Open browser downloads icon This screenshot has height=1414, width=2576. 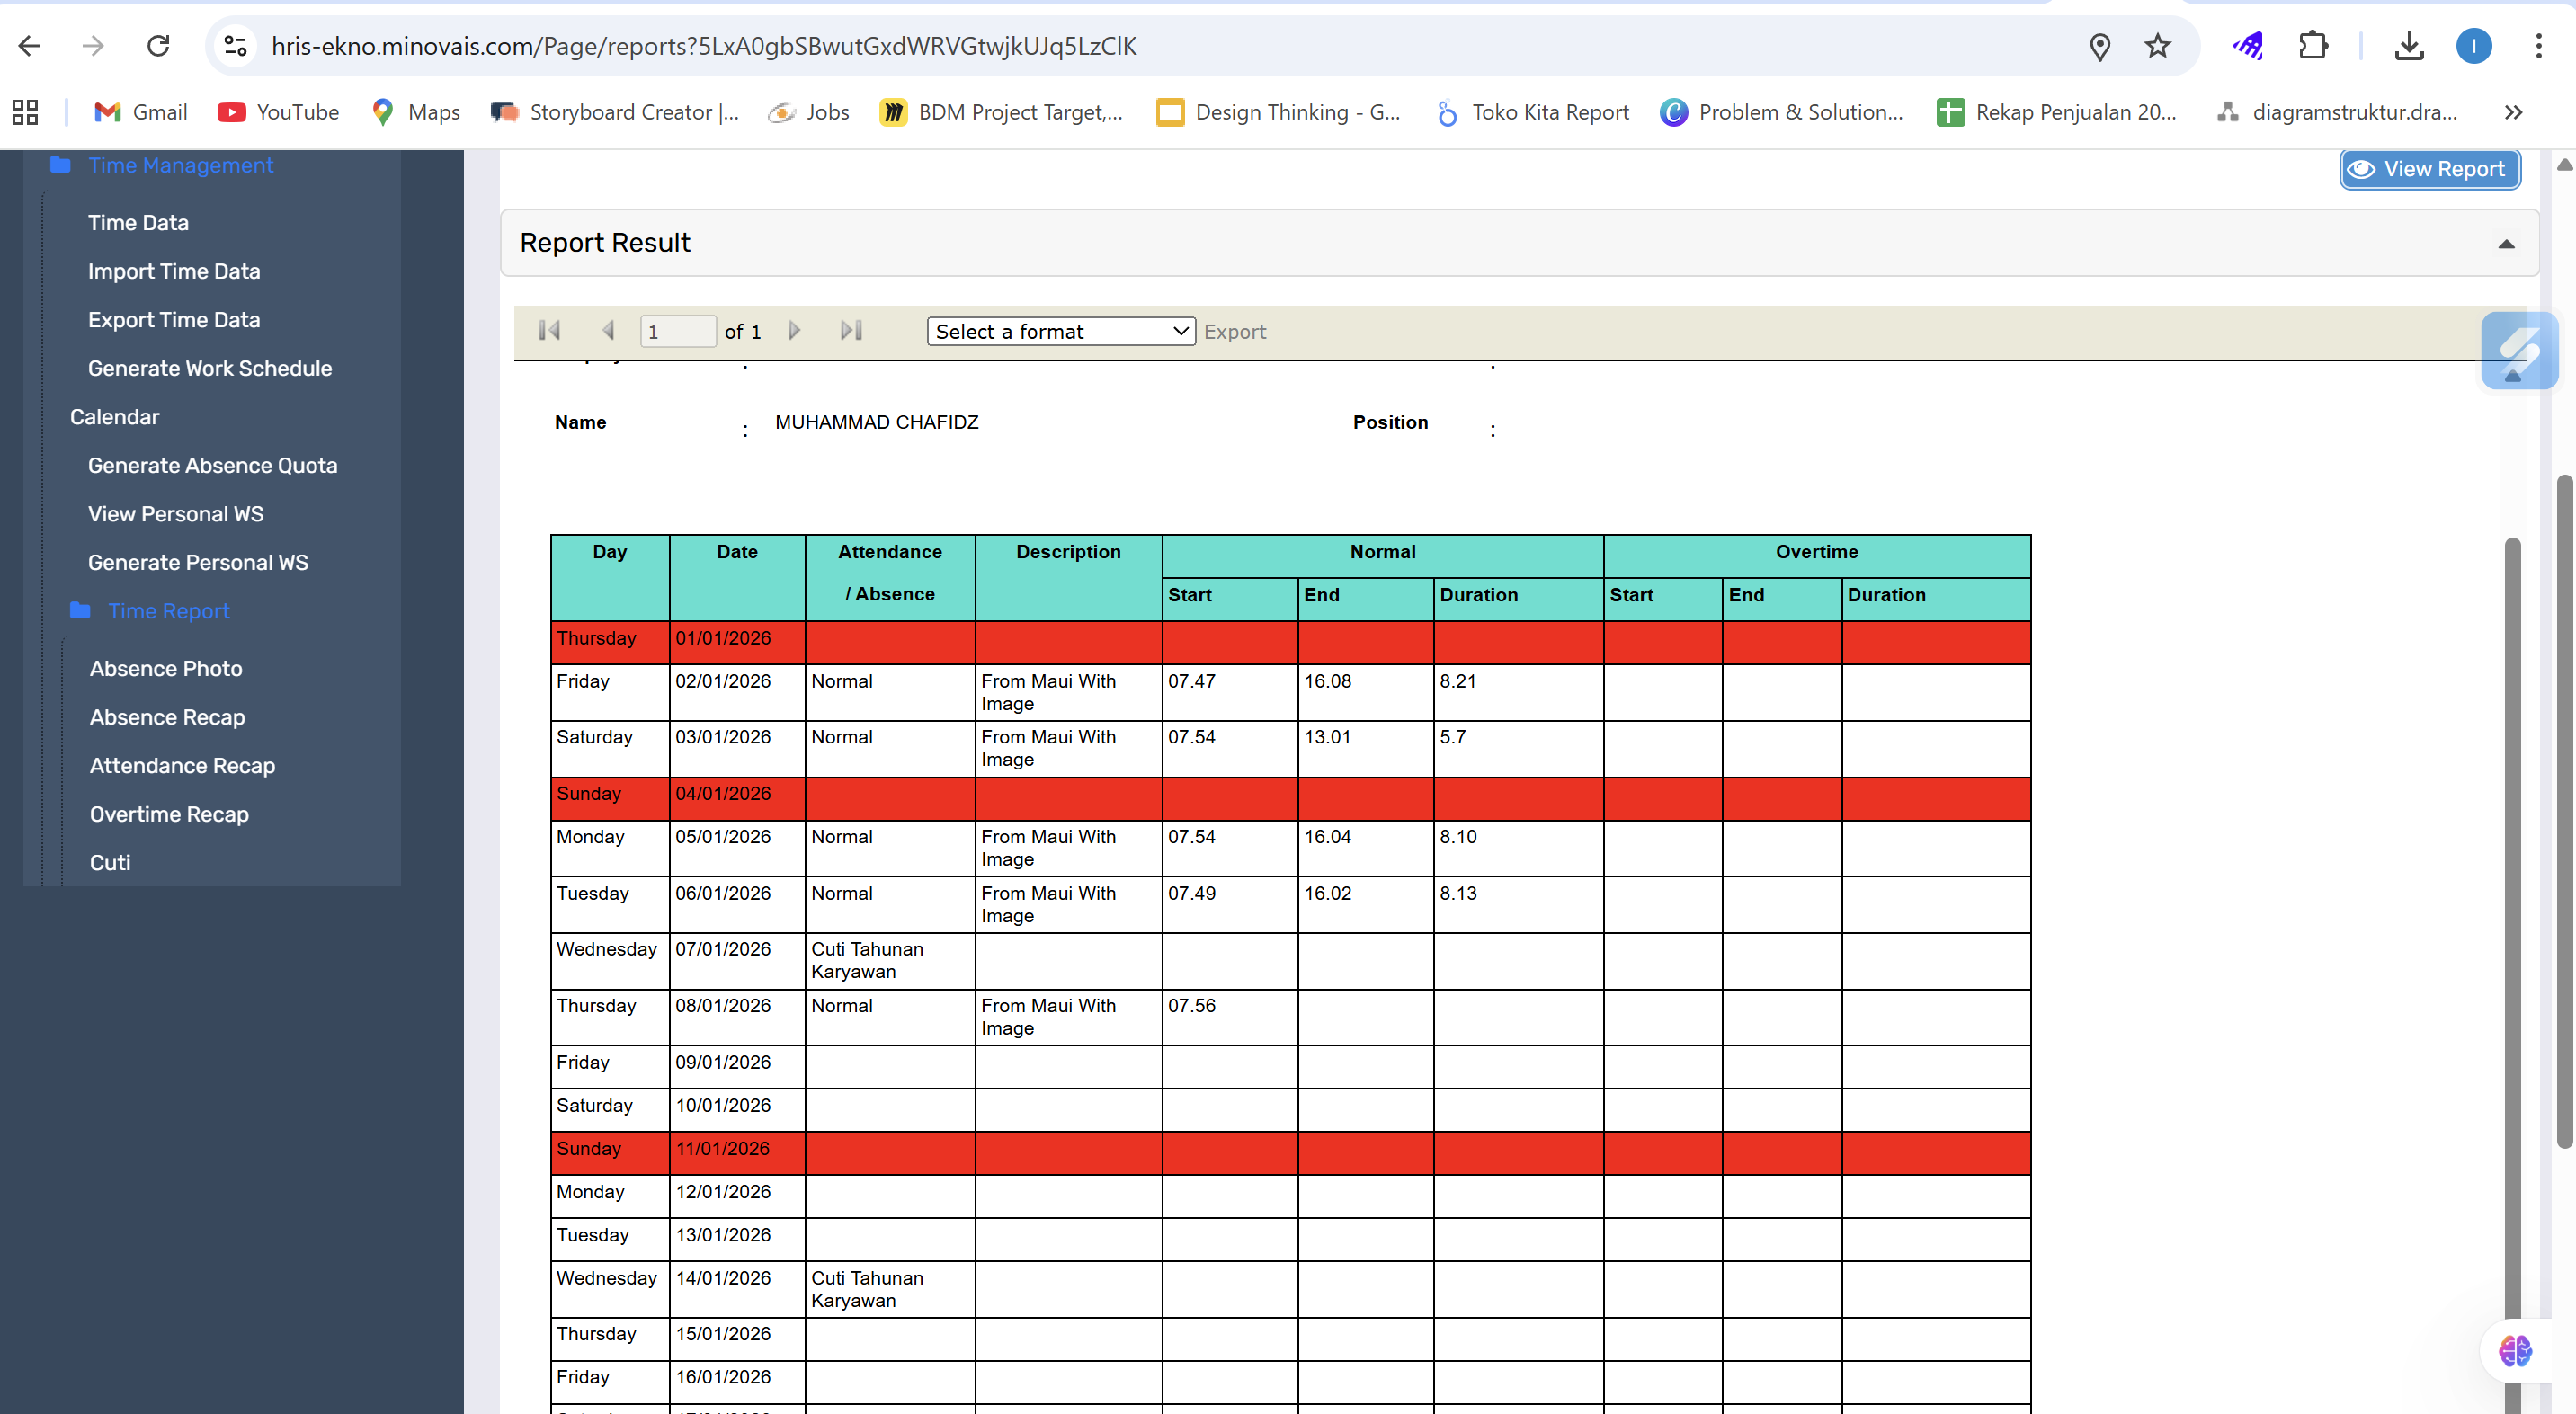(x=2409, y=46)
